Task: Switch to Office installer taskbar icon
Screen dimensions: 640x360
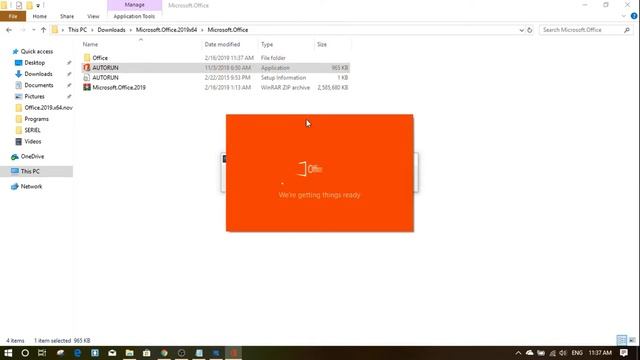Action: 233,353
